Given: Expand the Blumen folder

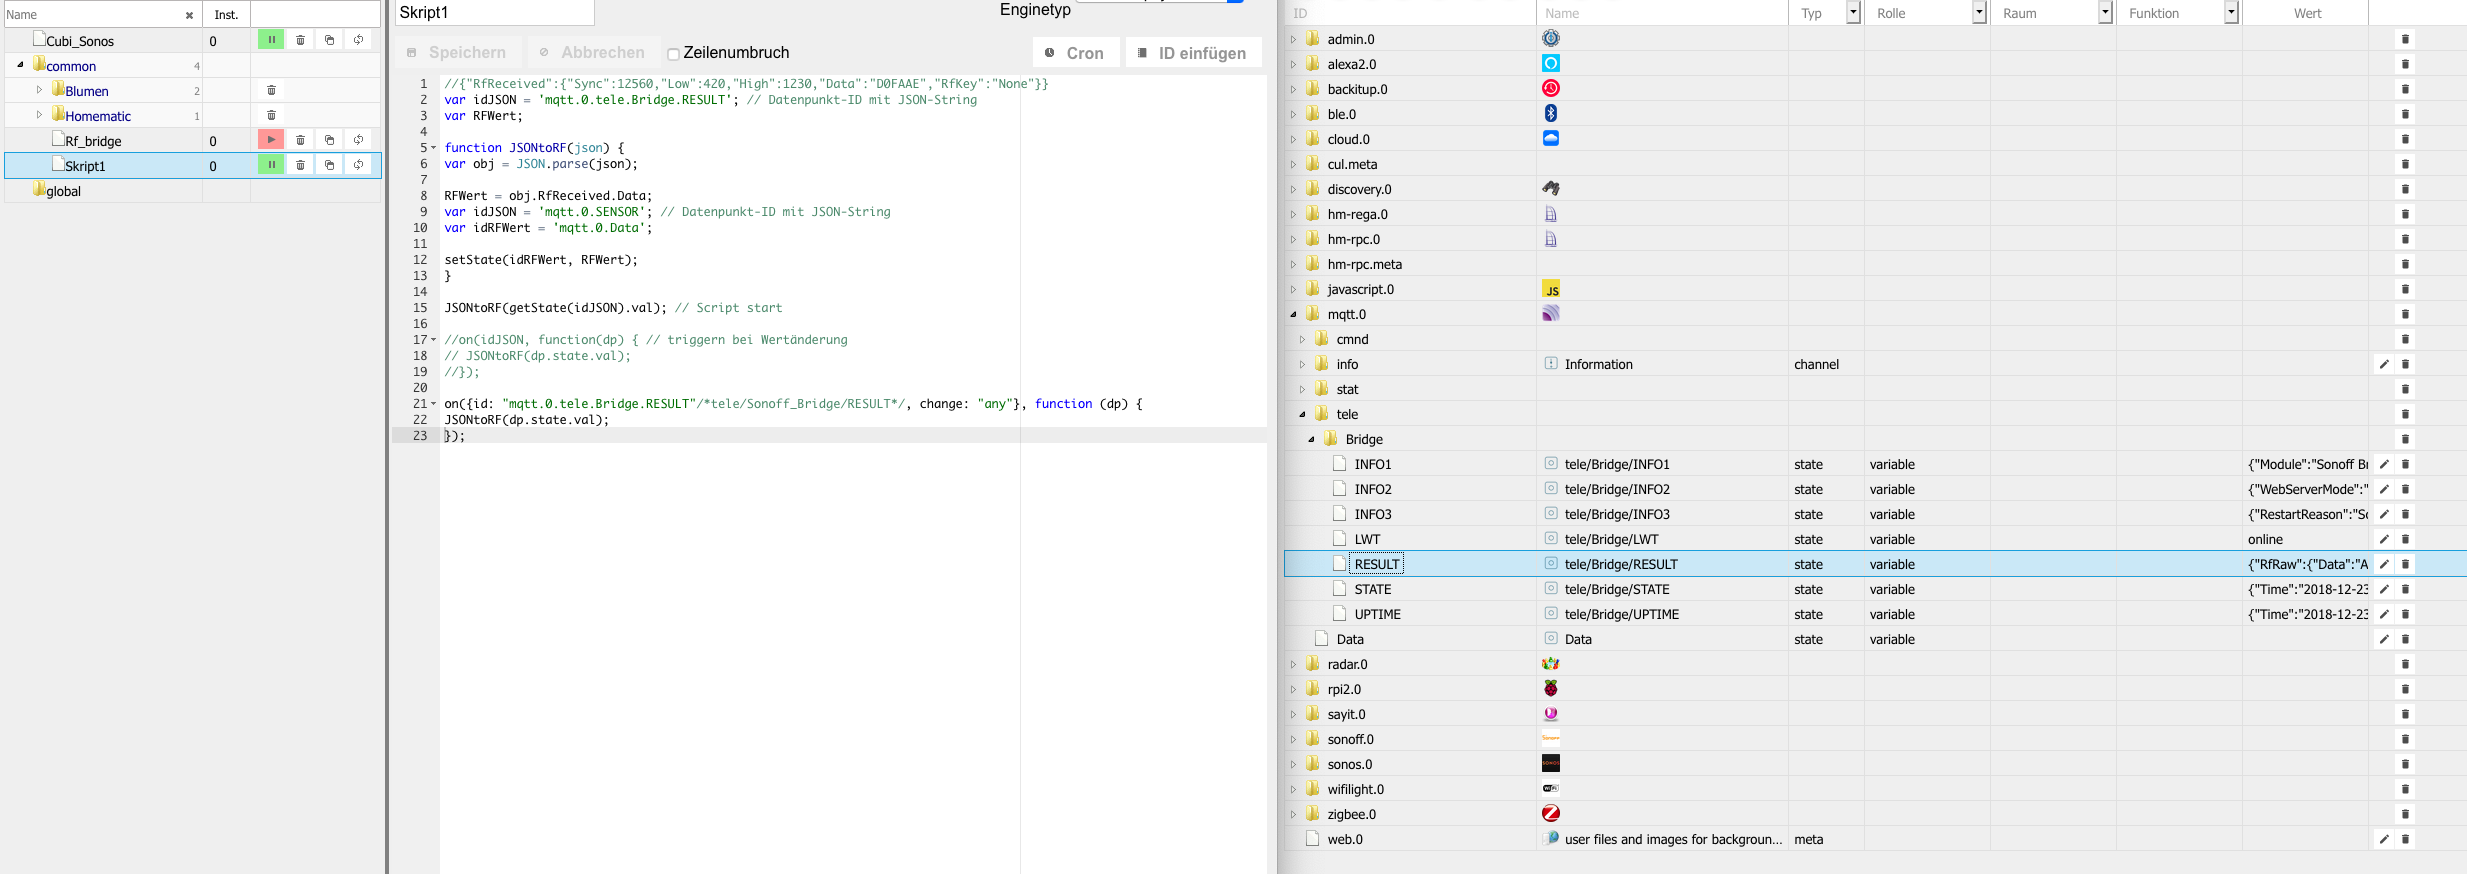Looking at the screenshot, I should (39, 90).
